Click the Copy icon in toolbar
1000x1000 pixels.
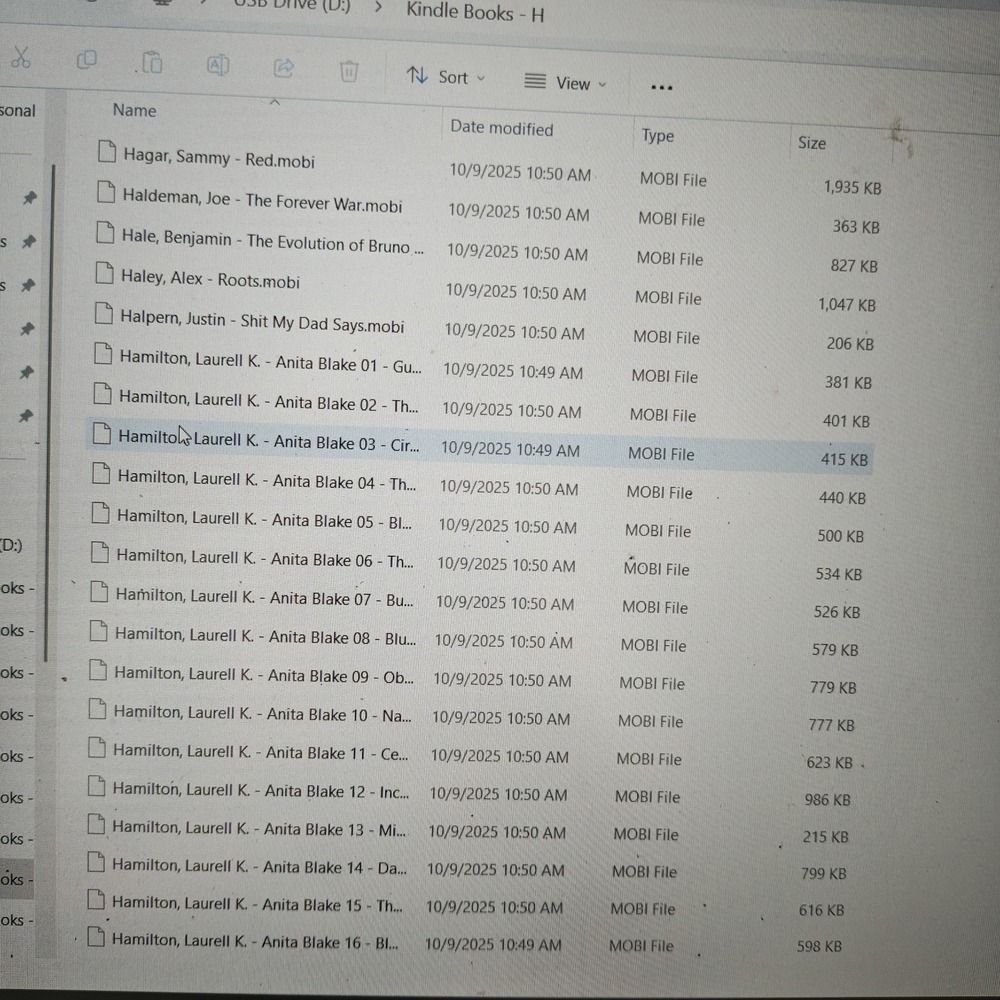coord(87,60)
